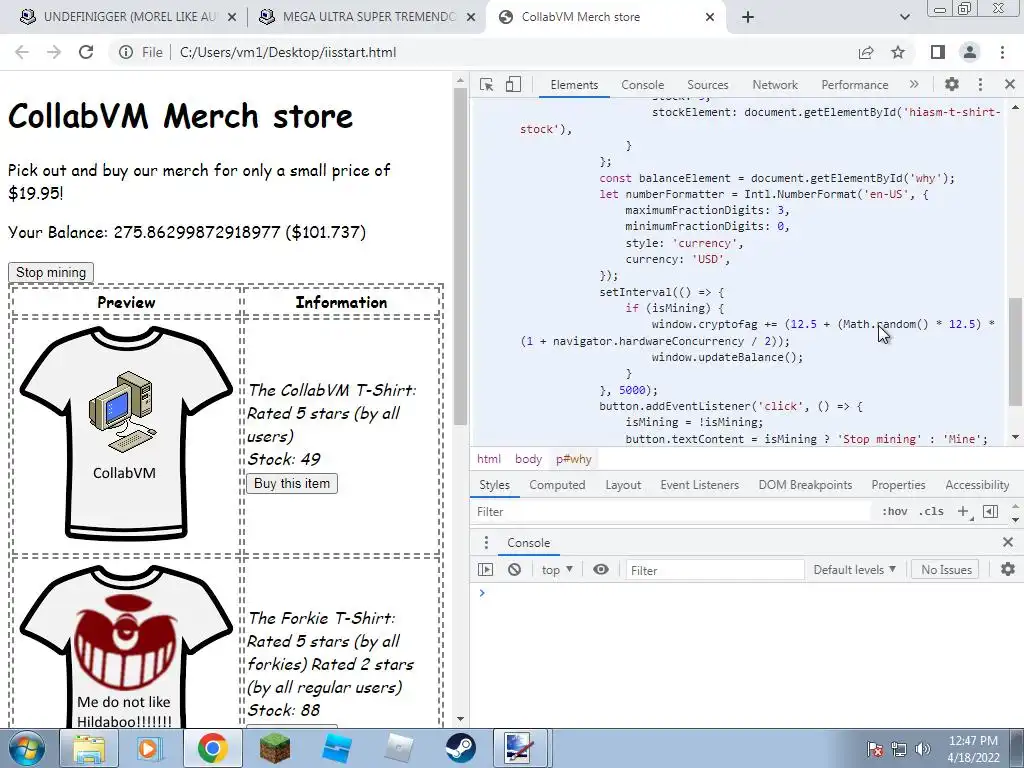Open the Properties pane tab
1024x768 pixels.
898,485
